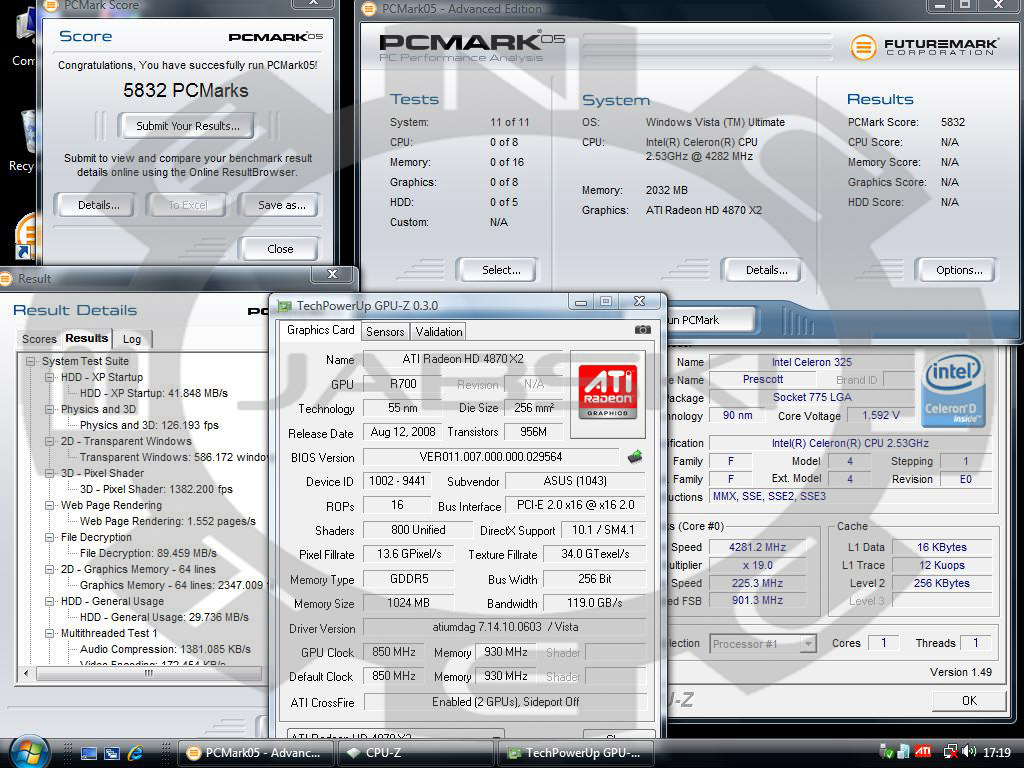Click the PCMark05 title bar icon
The image size is (1024, 768).
pos(369,9)
